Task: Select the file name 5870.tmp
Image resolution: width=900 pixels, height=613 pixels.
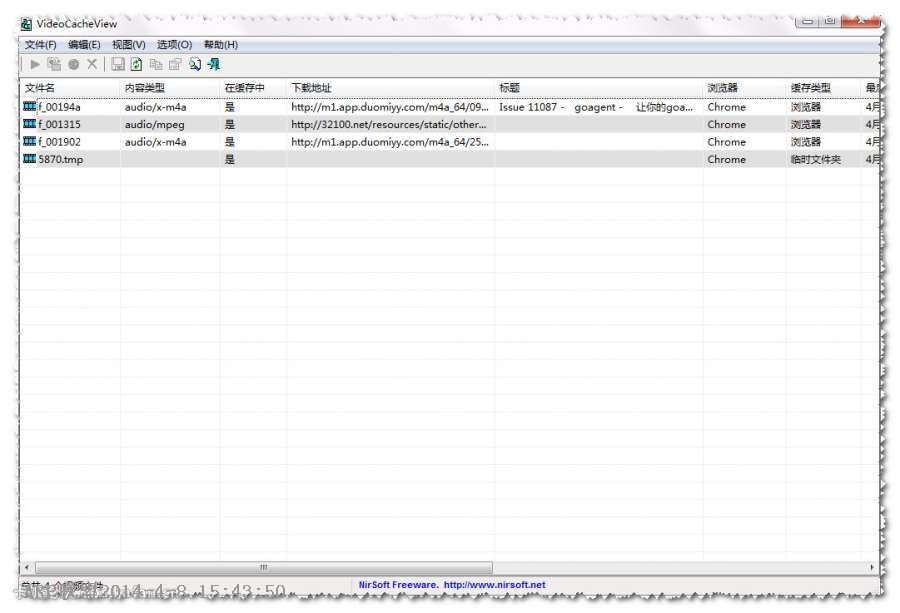Action: pos(60,159)
